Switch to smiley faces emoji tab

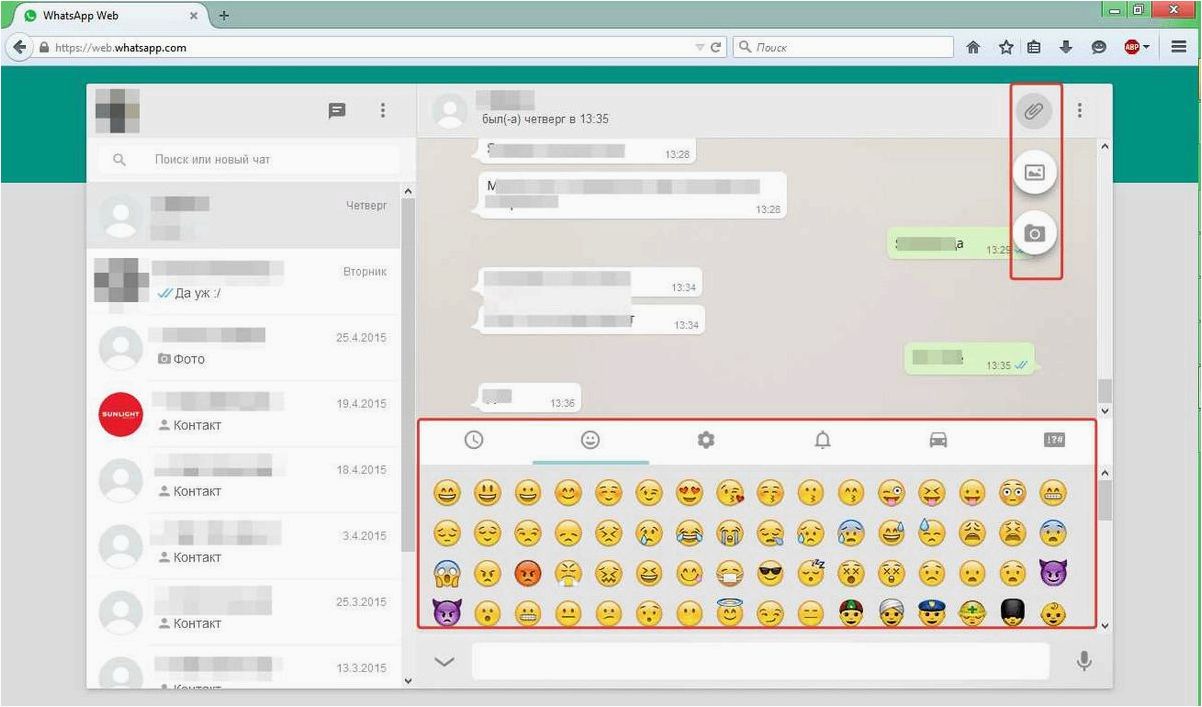click(x=590, y=440)
